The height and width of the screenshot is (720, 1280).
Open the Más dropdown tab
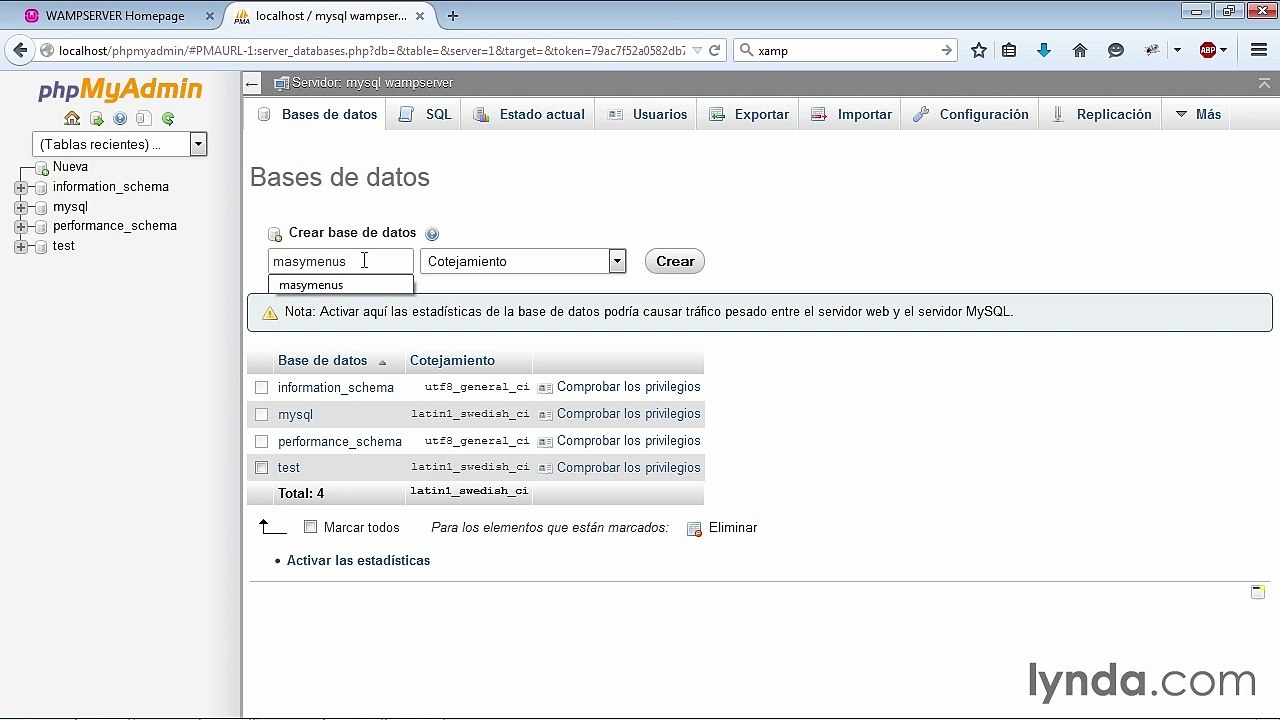1198,114
